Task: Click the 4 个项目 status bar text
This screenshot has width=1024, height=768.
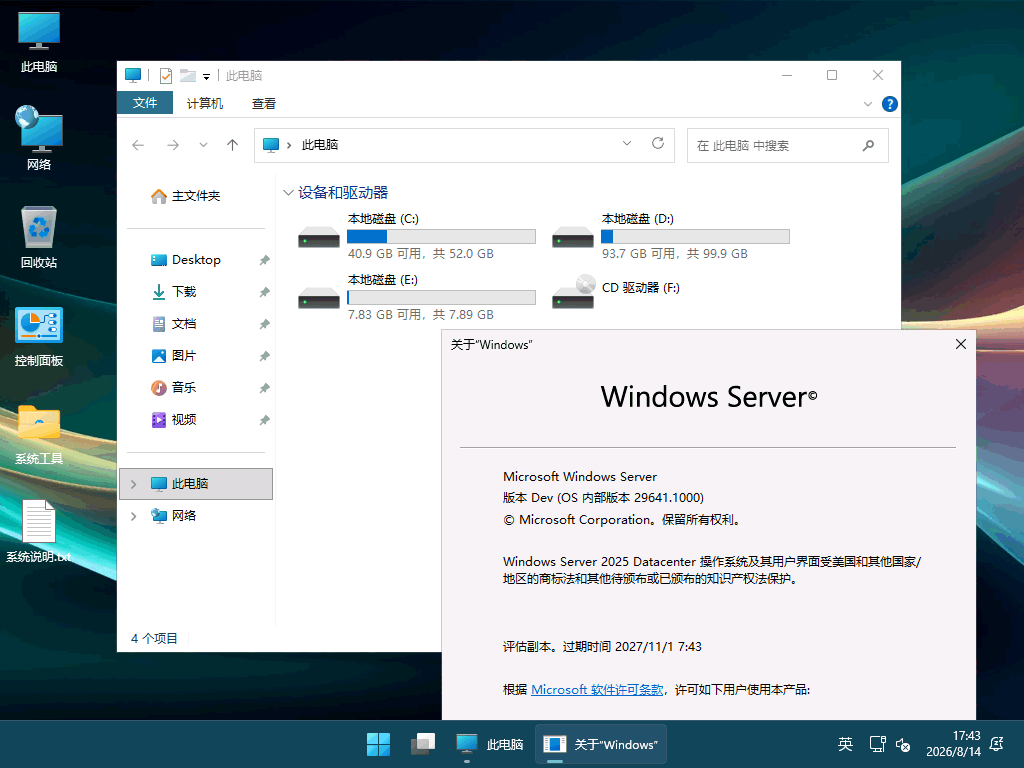Action: [x=154, y=639]
